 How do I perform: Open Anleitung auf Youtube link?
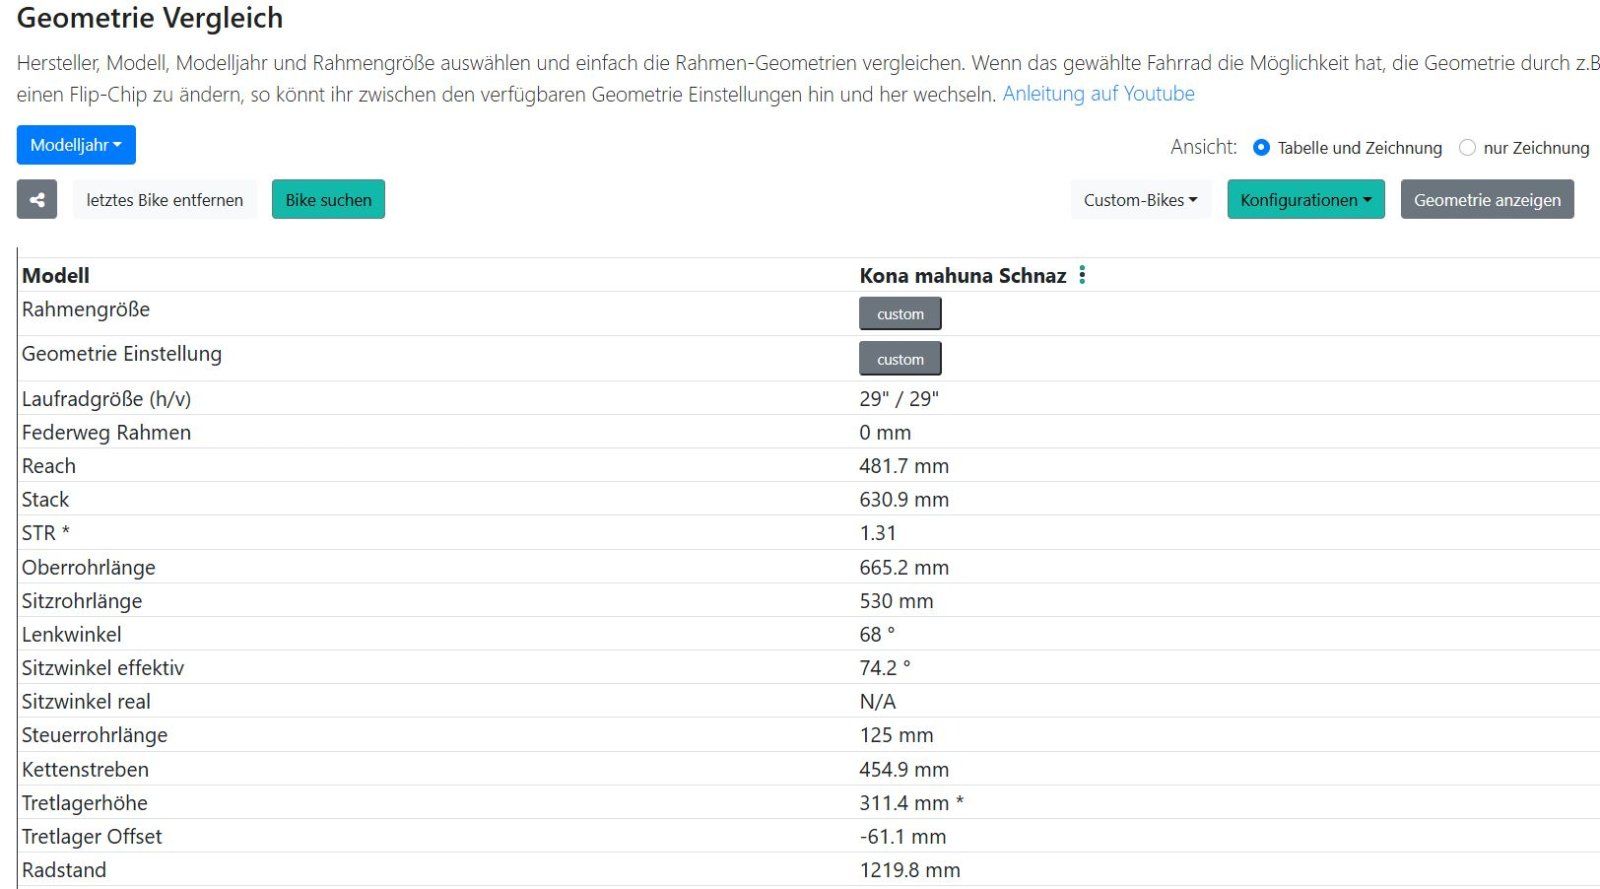pyautogui.click(x=1098, y=94)
